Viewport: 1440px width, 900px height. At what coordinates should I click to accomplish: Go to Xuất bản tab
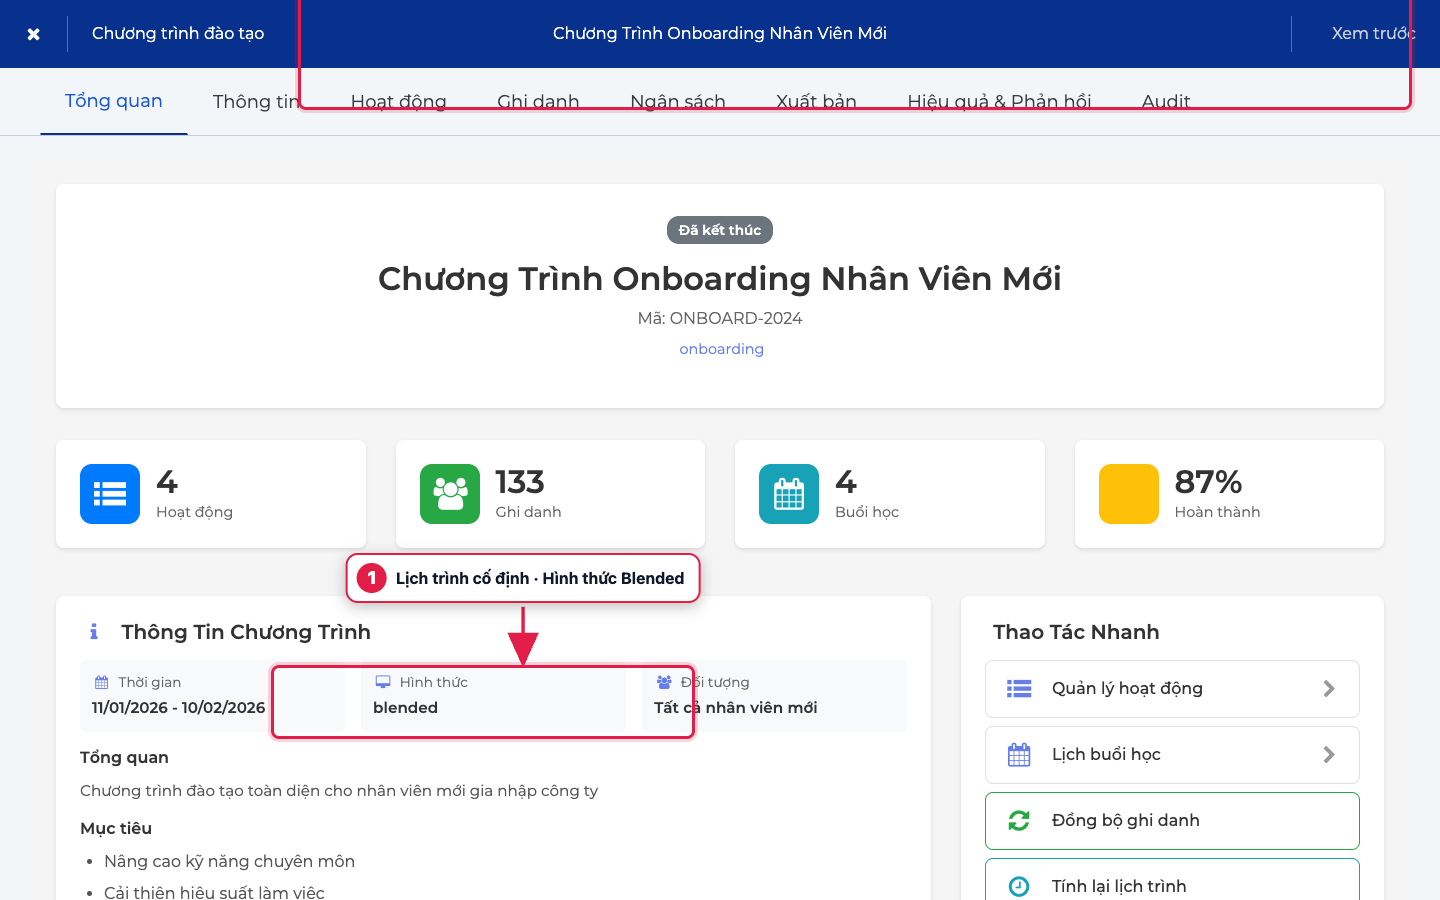(816, 101)
